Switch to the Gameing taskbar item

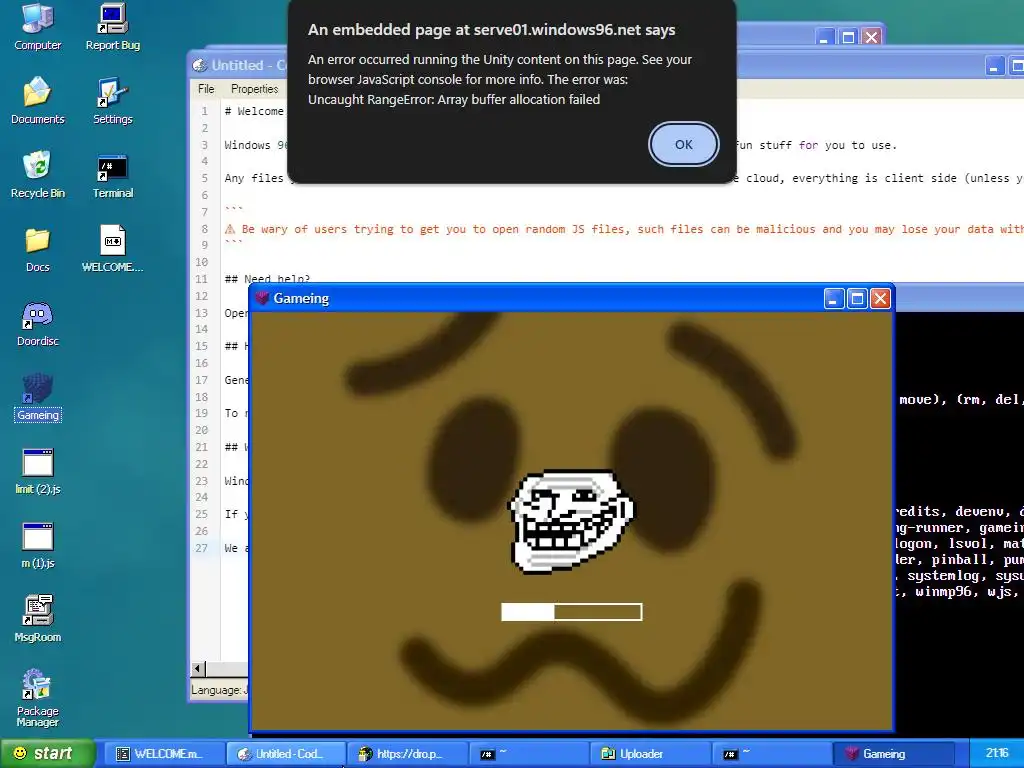(x=892, y=754)
